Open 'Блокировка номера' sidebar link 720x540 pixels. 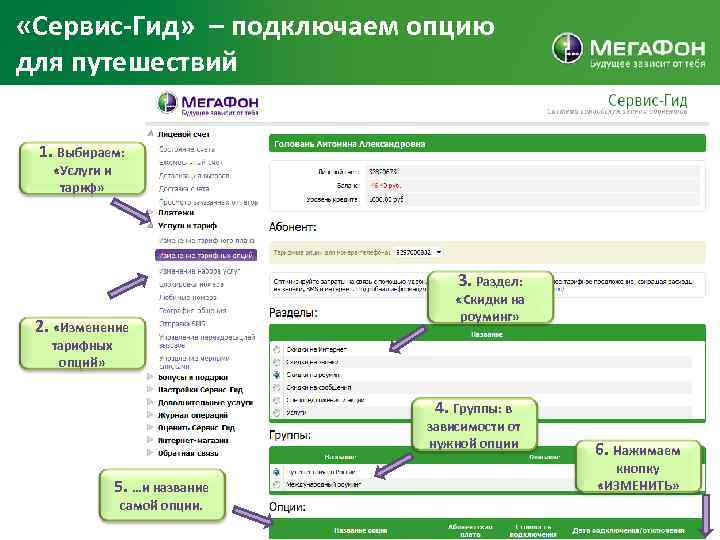[x=191, y=284]
